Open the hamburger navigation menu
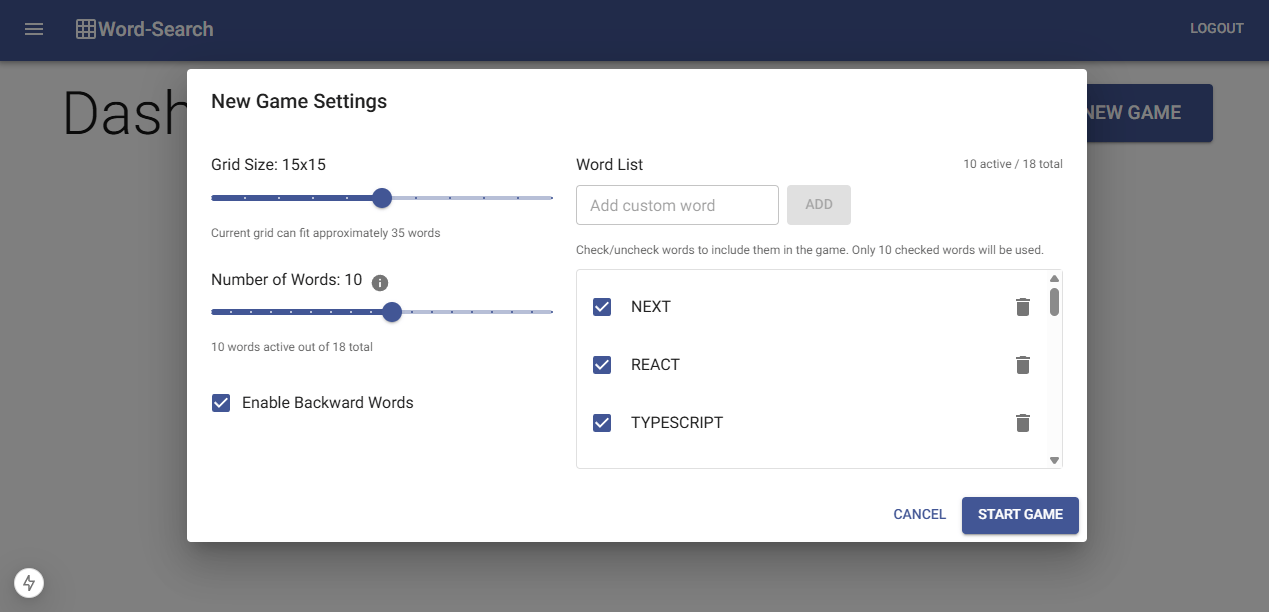 34,29
